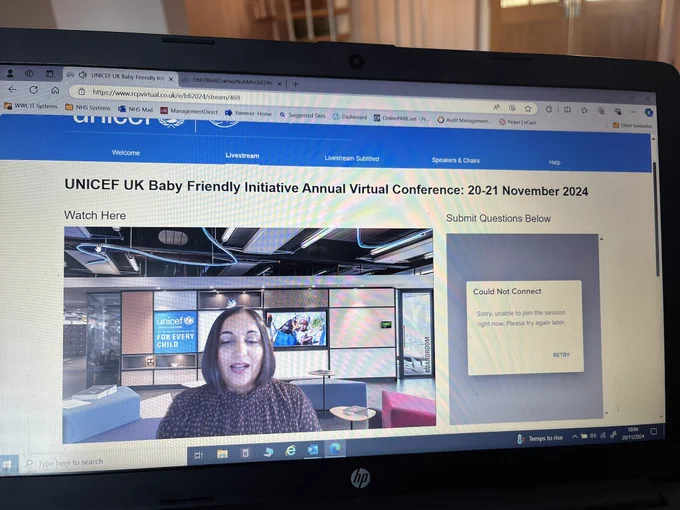
Task: Open the Settings and more ellipsis menu
Action: pyautogui.click(x=634, y=112)
